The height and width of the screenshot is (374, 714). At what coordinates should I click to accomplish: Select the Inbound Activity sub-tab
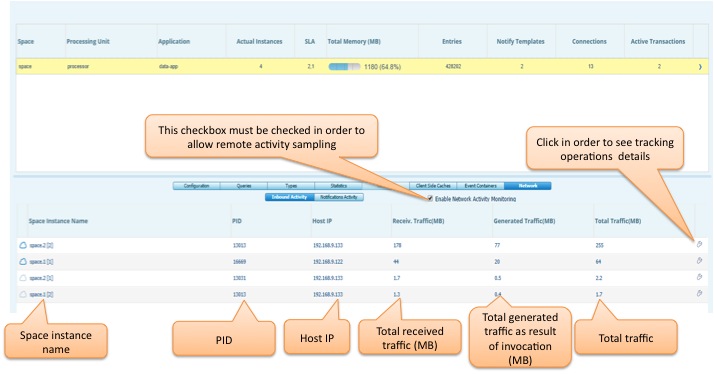pyautogui.click(x=290, y=197)
